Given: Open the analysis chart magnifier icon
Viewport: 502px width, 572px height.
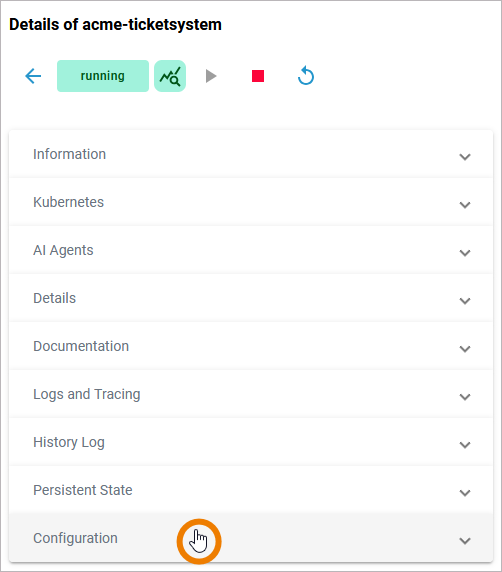Looking at the screenshot, I should [170, 76].
